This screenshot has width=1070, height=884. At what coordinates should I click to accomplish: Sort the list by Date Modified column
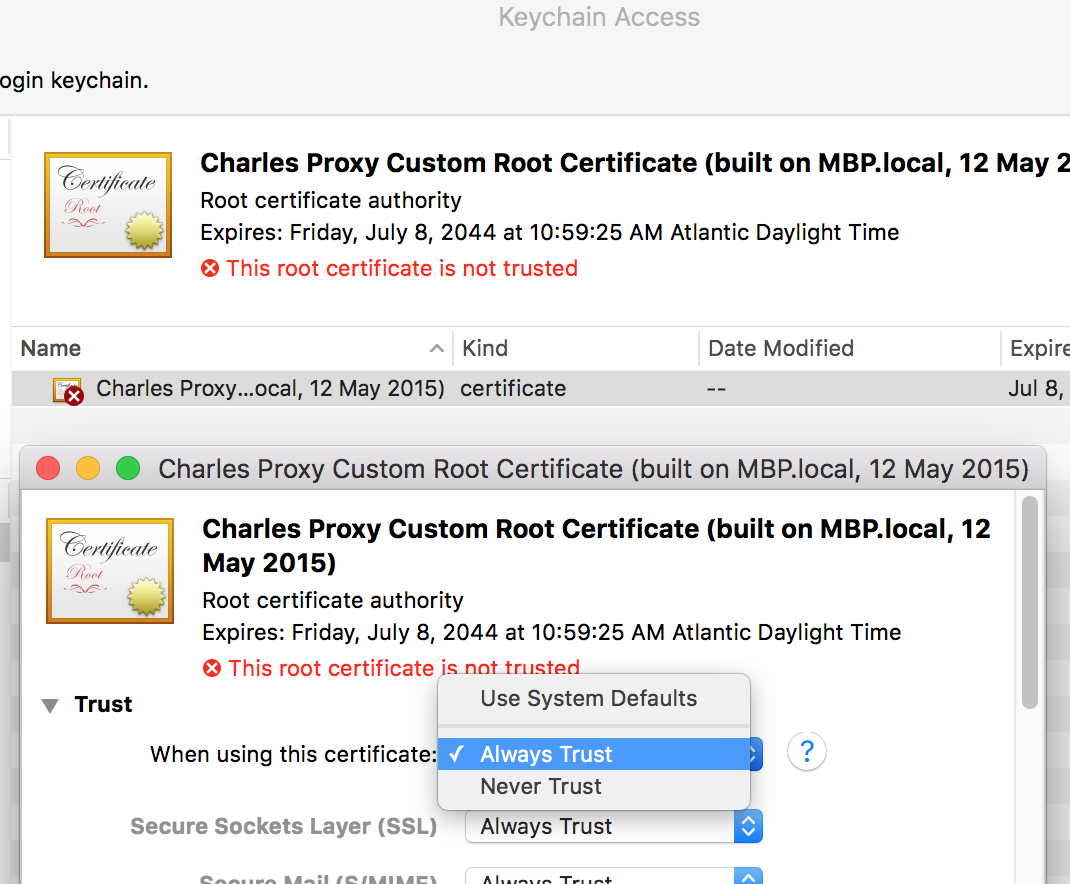pos(850,349)
